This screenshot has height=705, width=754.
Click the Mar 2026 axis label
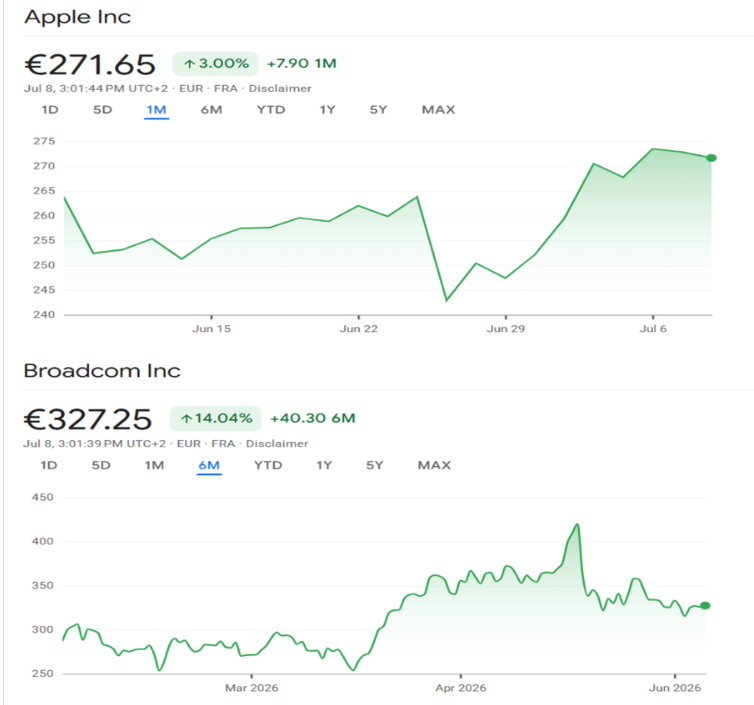[251, 688]
